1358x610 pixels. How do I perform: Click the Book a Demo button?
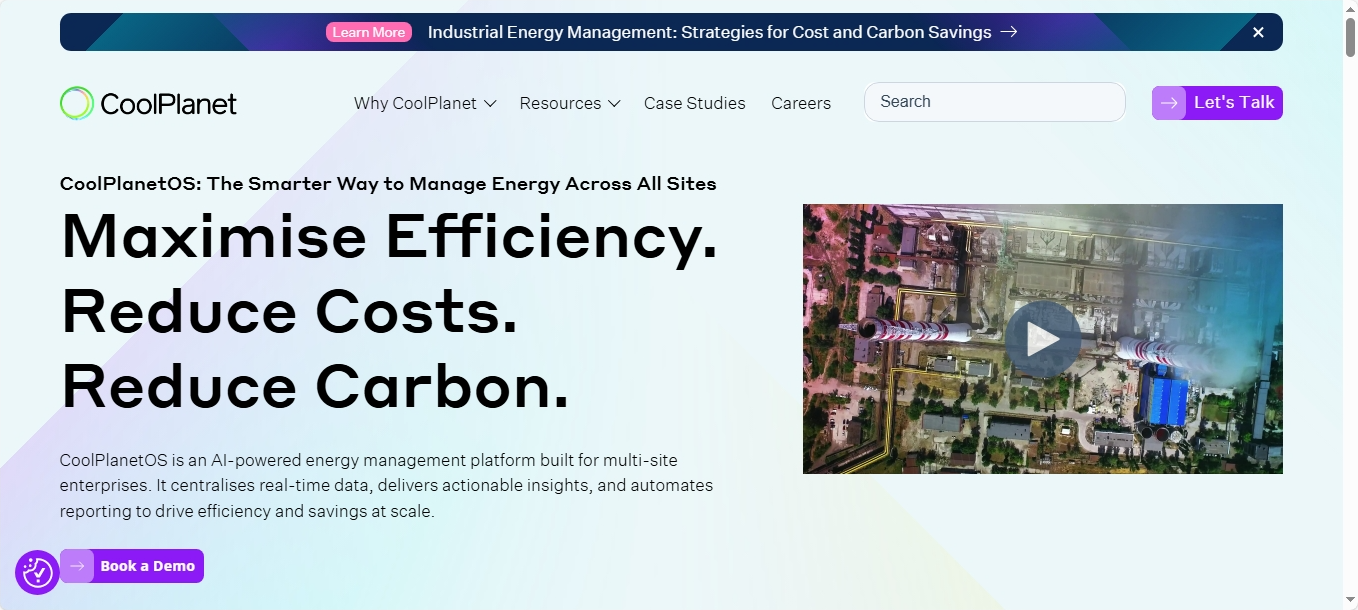[x=132, y=566]
